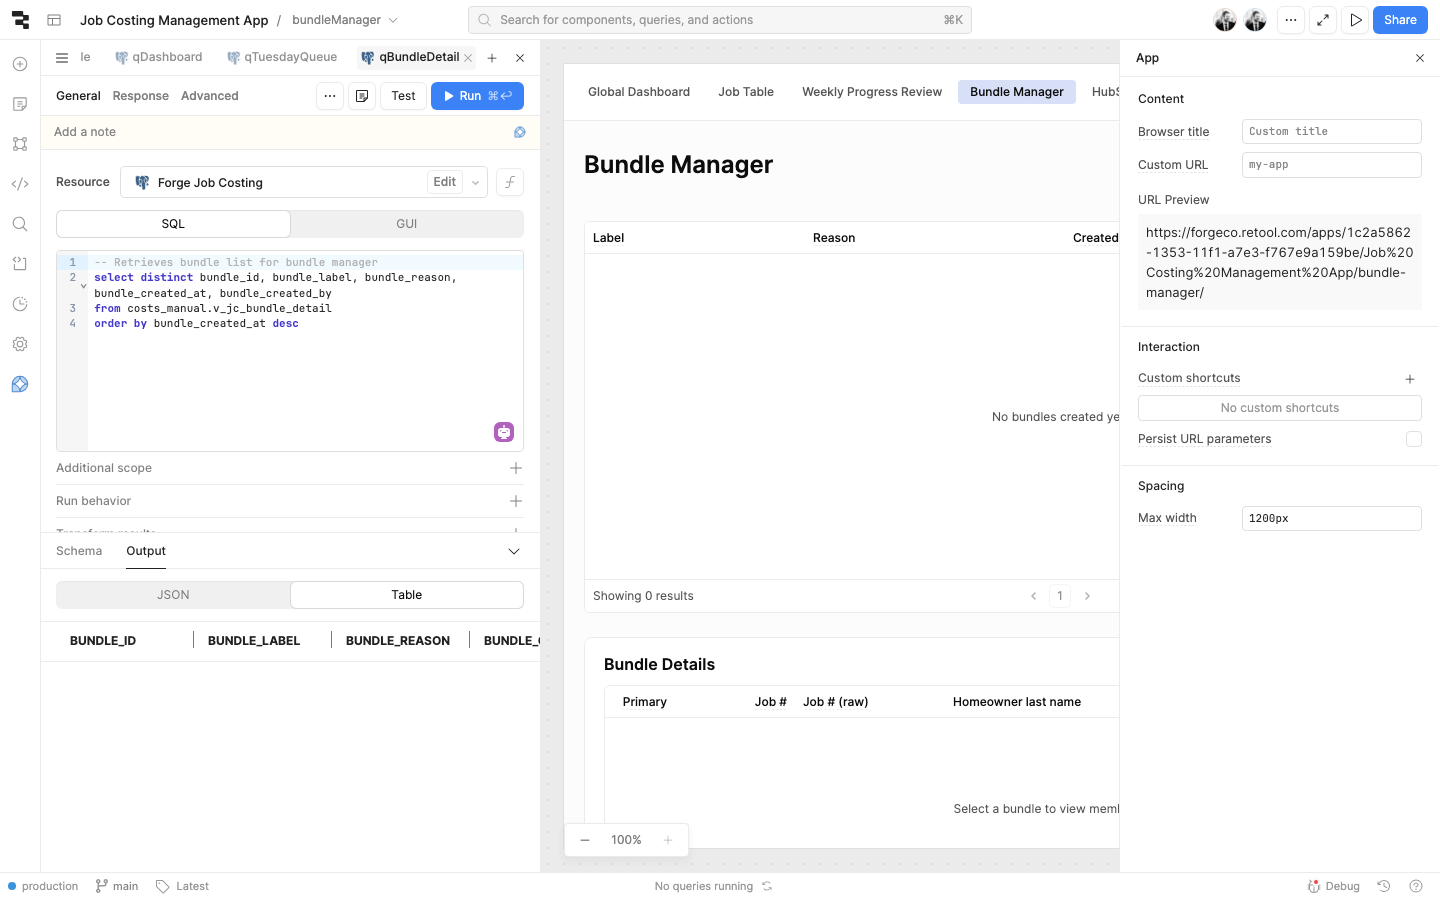1440x900 pixels.
Task: Enable Persist URL parameters checkbox
Action: coord(1413,439)
